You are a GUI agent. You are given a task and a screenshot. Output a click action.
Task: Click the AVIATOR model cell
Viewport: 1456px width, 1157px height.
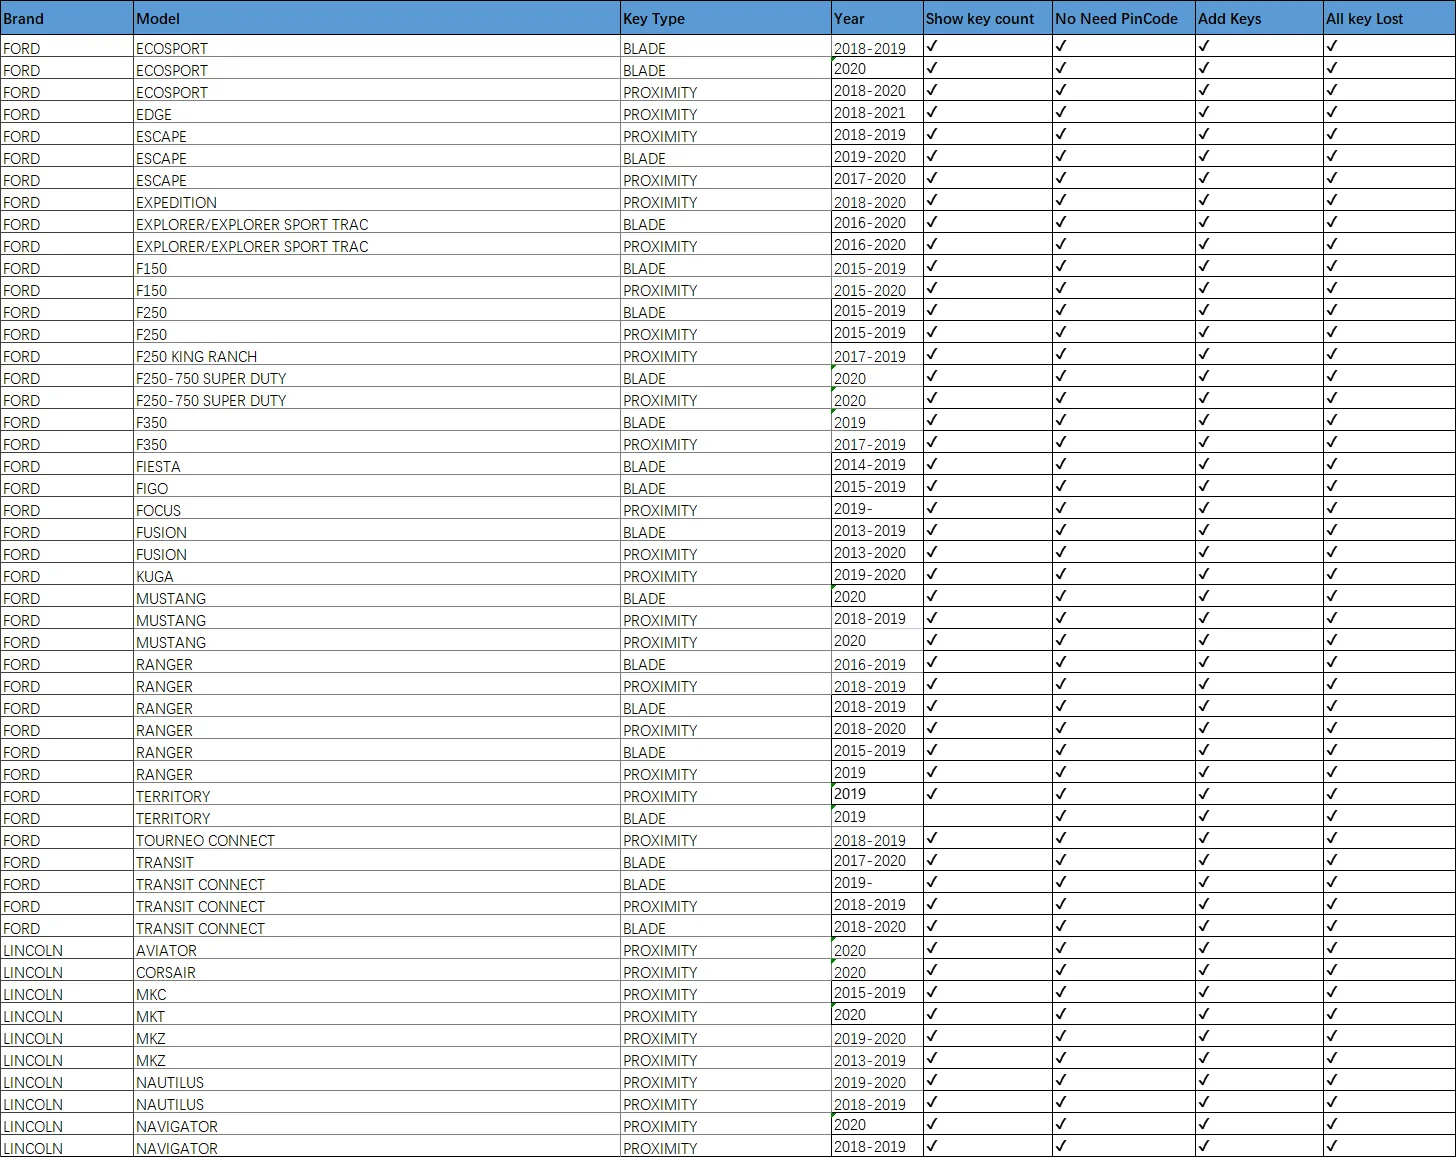point(377,950)
